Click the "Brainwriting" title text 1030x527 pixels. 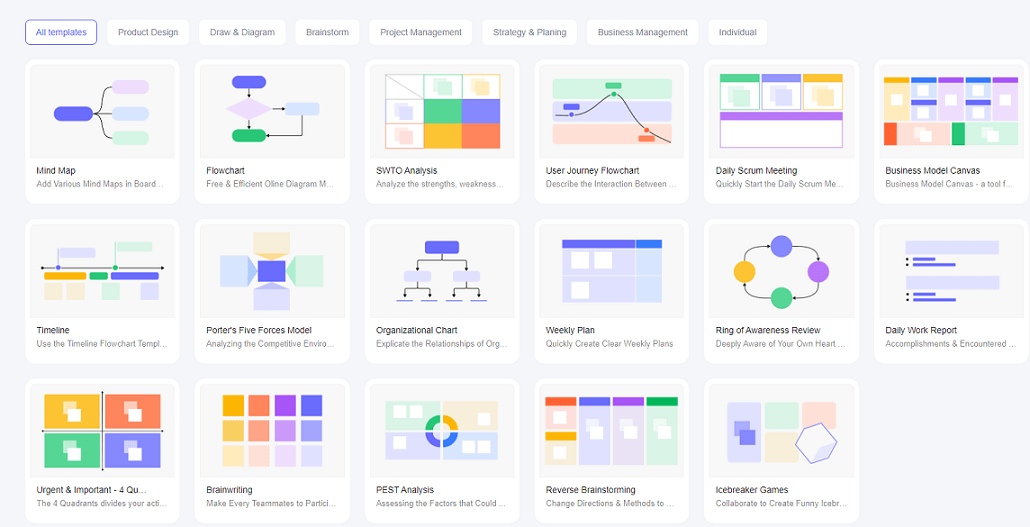coord(229,490)
